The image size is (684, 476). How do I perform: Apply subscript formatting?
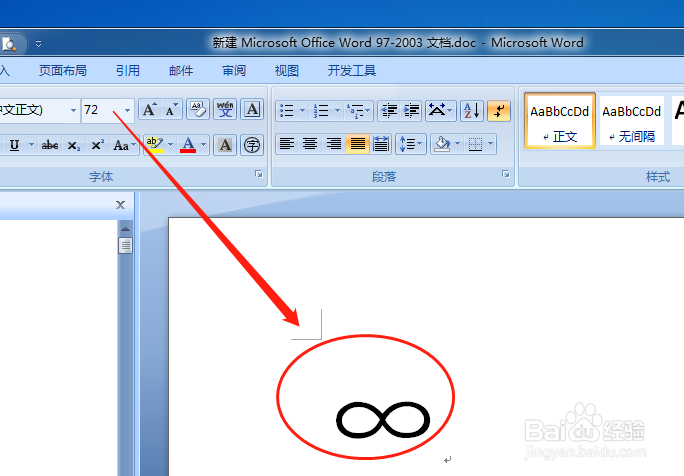click(x=73, y=145)
